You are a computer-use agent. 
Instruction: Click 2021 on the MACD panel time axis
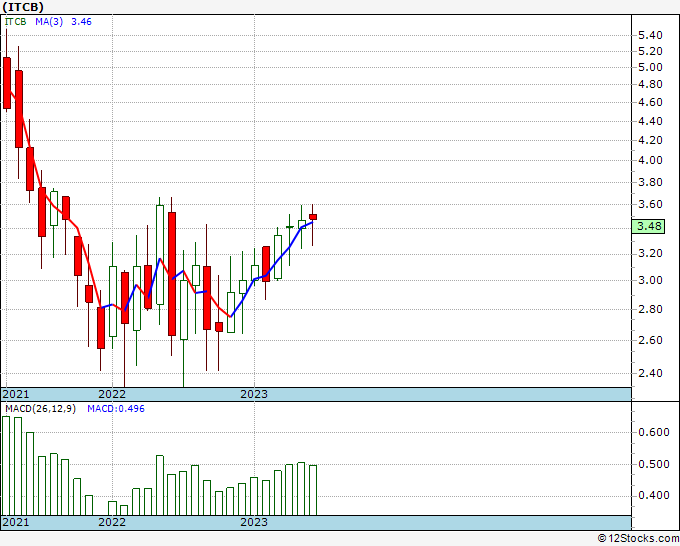(16, 522)
